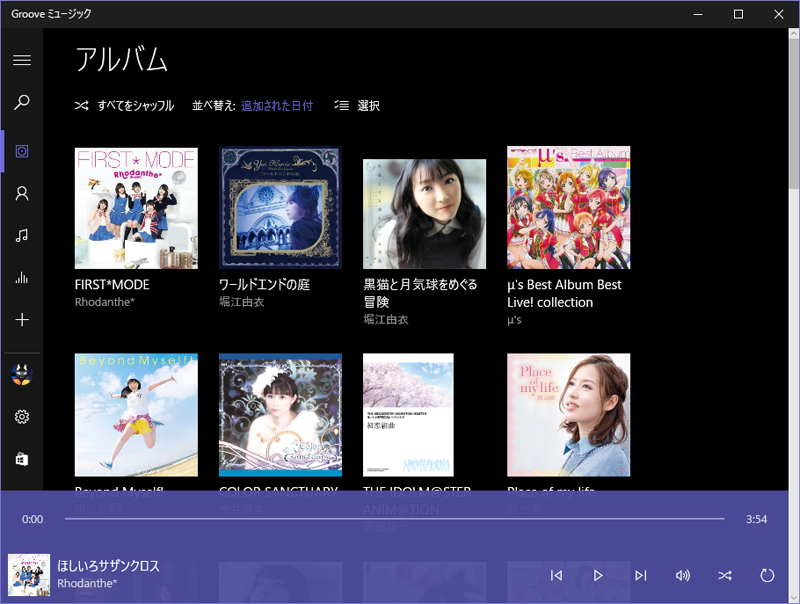Viewport: 800px width, 604px height.
Task: Open Place of my life album cover
Action: [568, 415]
